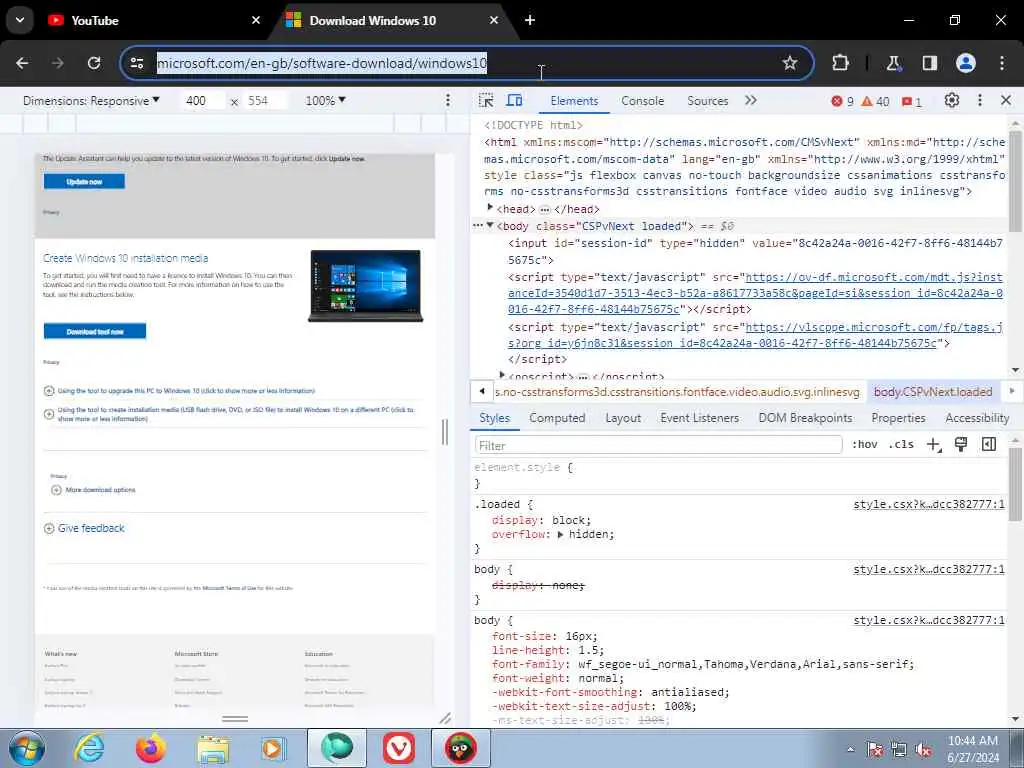Bookmark this page with the star

click(x=790, y=63)
